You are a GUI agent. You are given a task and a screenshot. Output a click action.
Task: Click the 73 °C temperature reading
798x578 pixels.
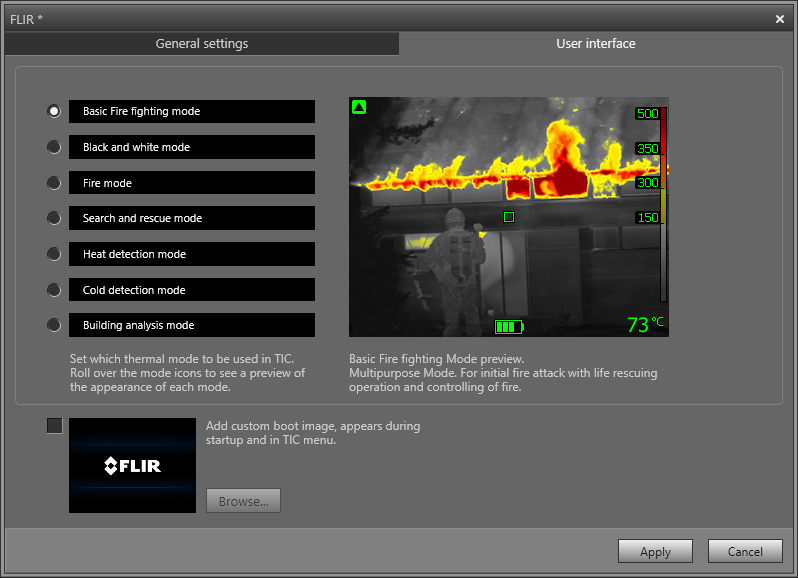click(645, 325)
